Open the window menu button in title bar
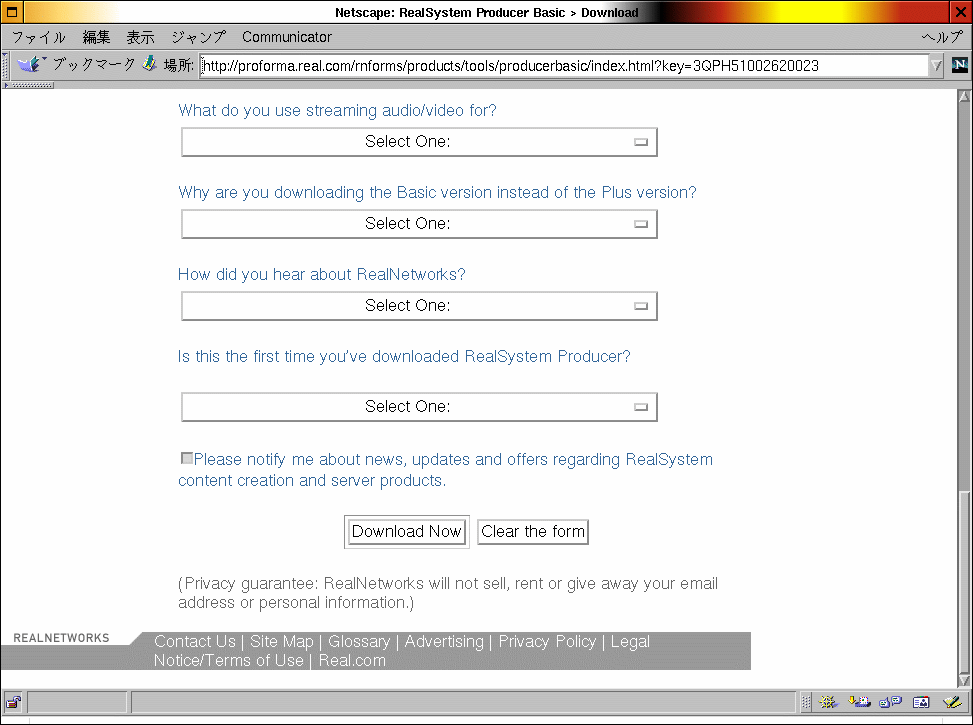The width and height of the screenshot is (973, 725). 12,12
